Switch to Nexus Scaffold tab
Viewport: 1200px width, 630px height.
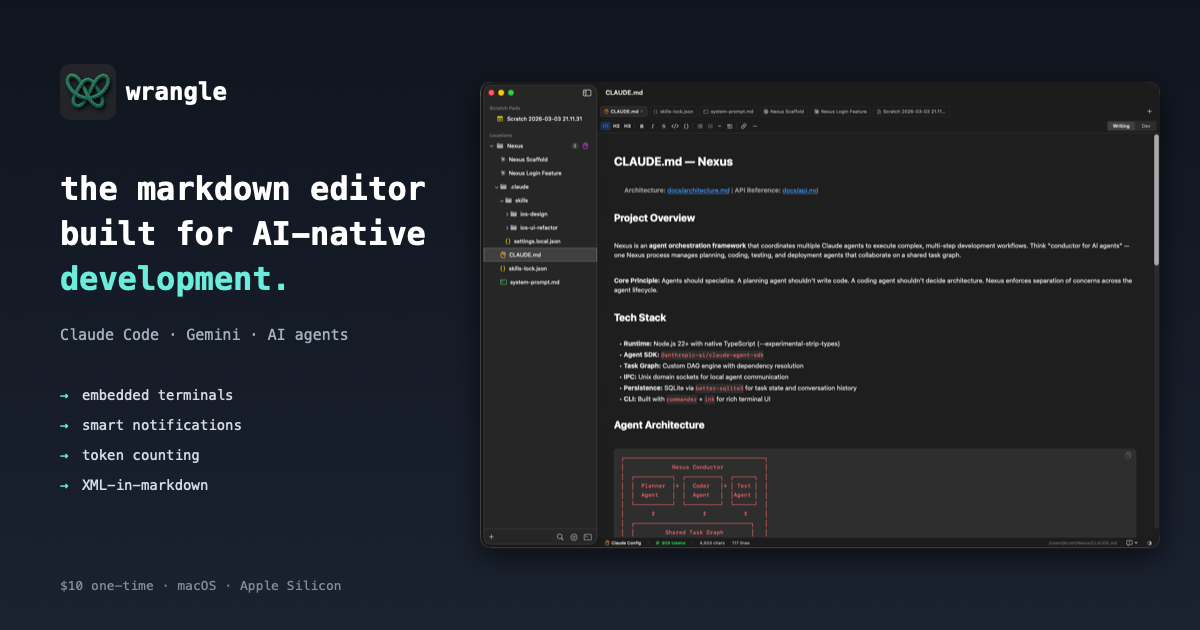point(783,111)
